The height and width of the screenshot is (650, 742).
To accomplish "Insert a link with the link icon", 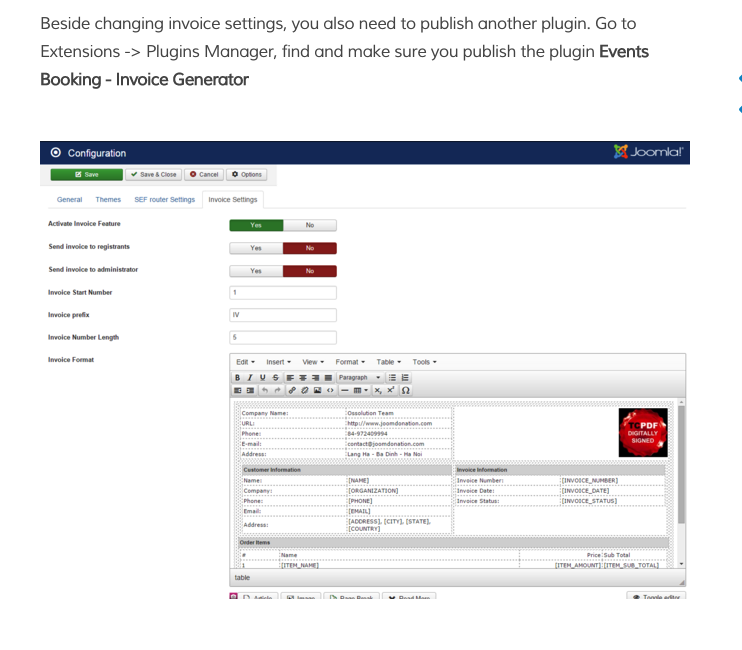I will (291, 390).
